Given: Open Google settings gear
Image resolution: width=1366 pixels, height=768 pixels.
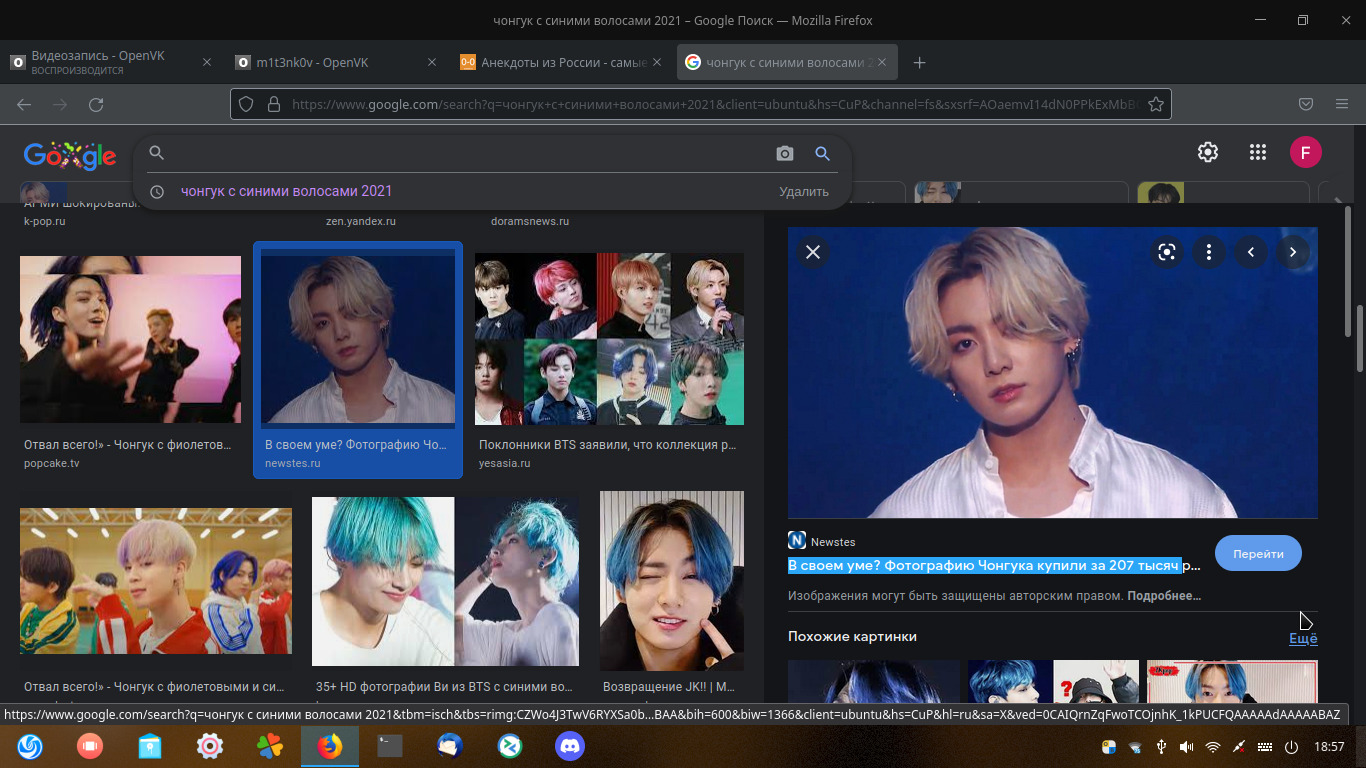Looking at the screenshot, I should (x=1208, y=152).
